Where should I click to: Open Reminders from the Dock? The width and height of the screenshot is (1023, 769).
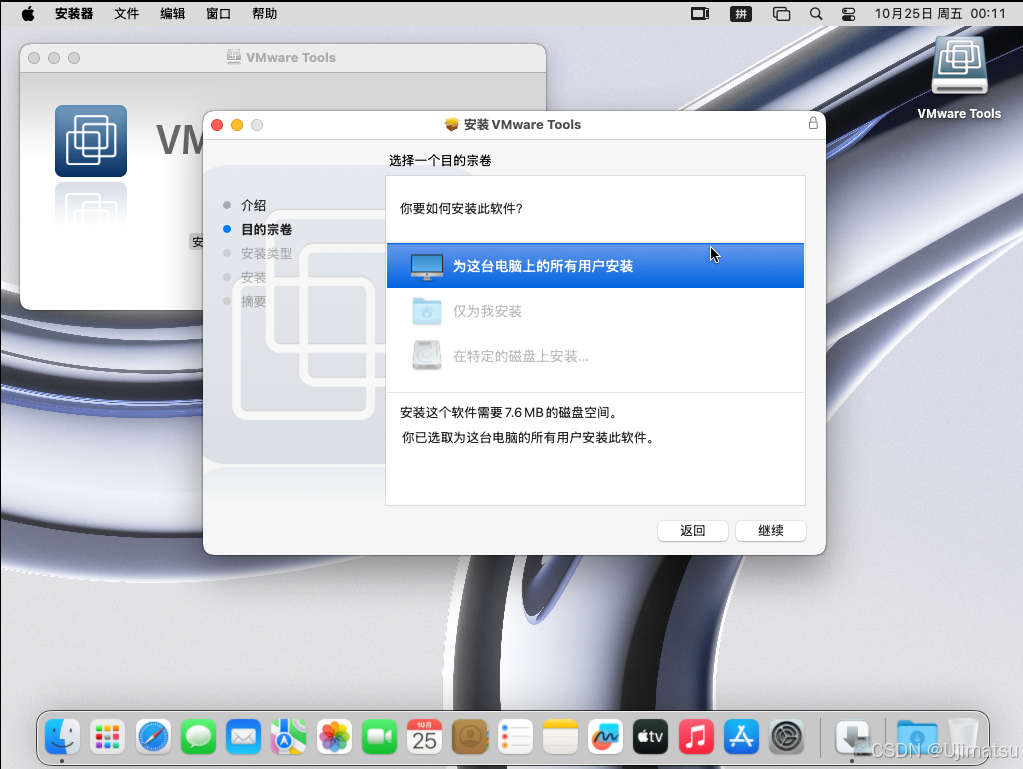pyautogui.click(x=515, y=737)
